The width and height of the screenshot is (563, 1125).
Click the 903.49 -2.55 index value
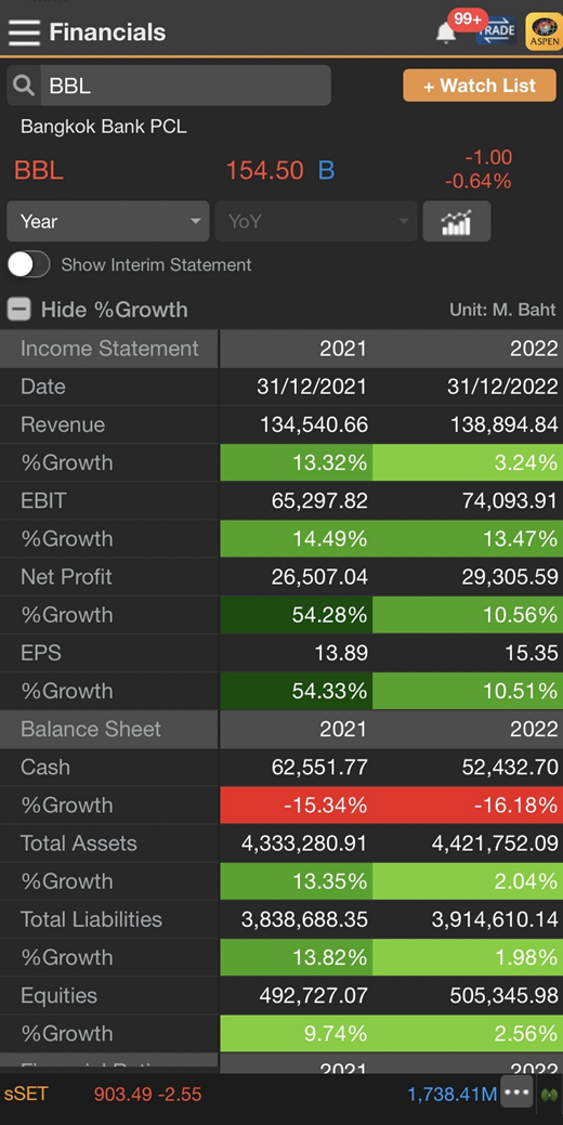pos(148,1094)
